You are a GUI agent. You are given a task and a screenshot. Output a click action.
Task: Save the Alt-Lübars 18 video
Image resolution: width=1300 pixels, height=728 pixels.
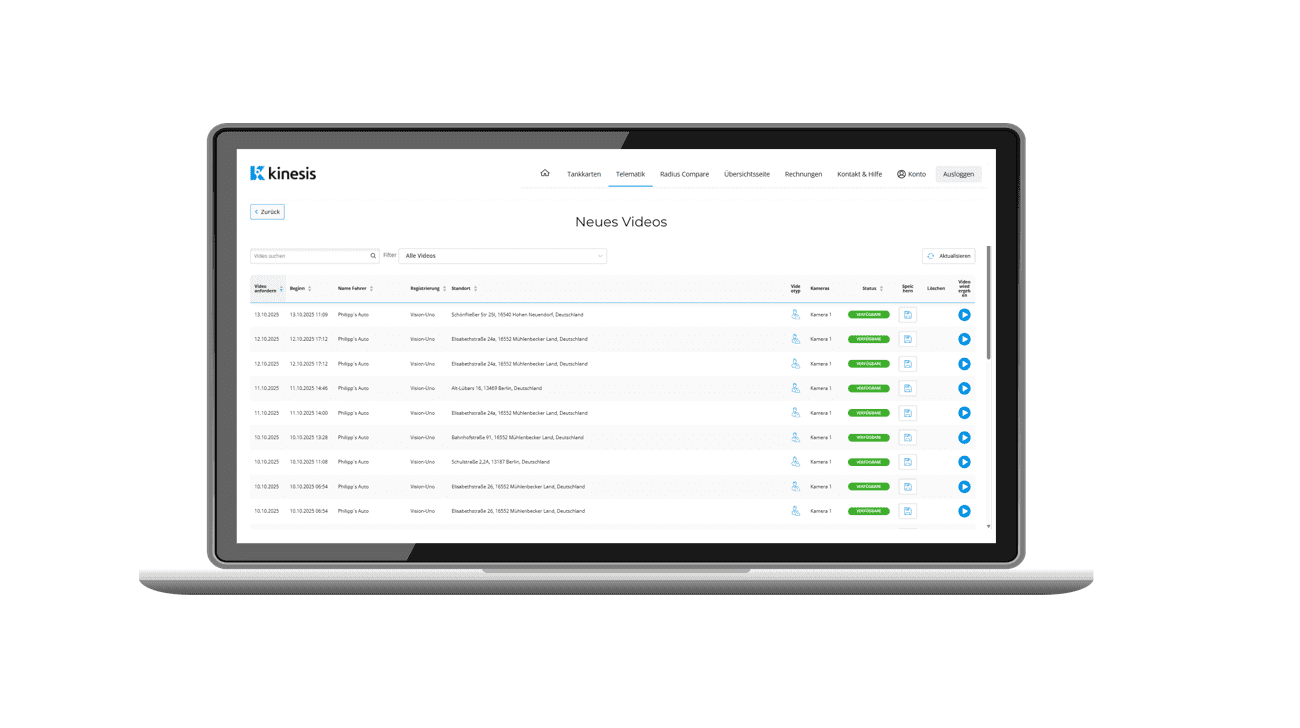[x=907, y=389]
